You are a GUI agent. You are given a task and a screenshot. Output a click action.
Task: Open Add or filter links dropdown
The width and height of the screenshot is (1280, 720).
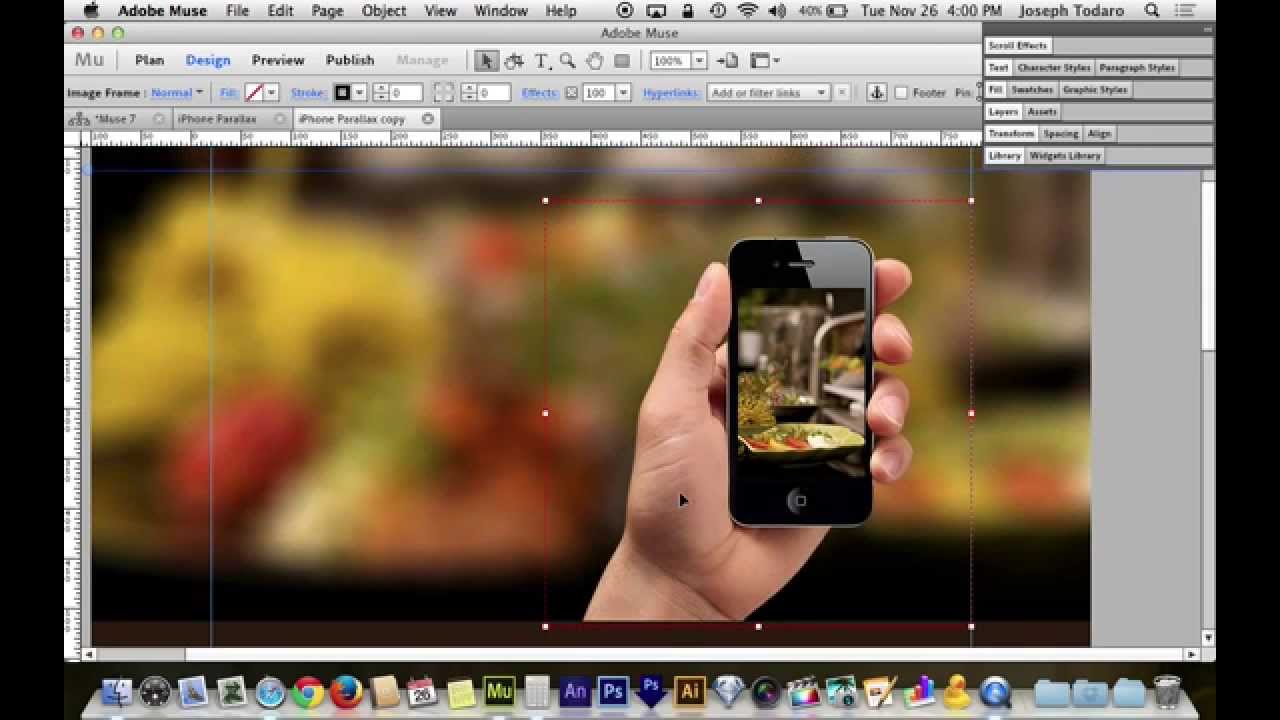(768, 93)
